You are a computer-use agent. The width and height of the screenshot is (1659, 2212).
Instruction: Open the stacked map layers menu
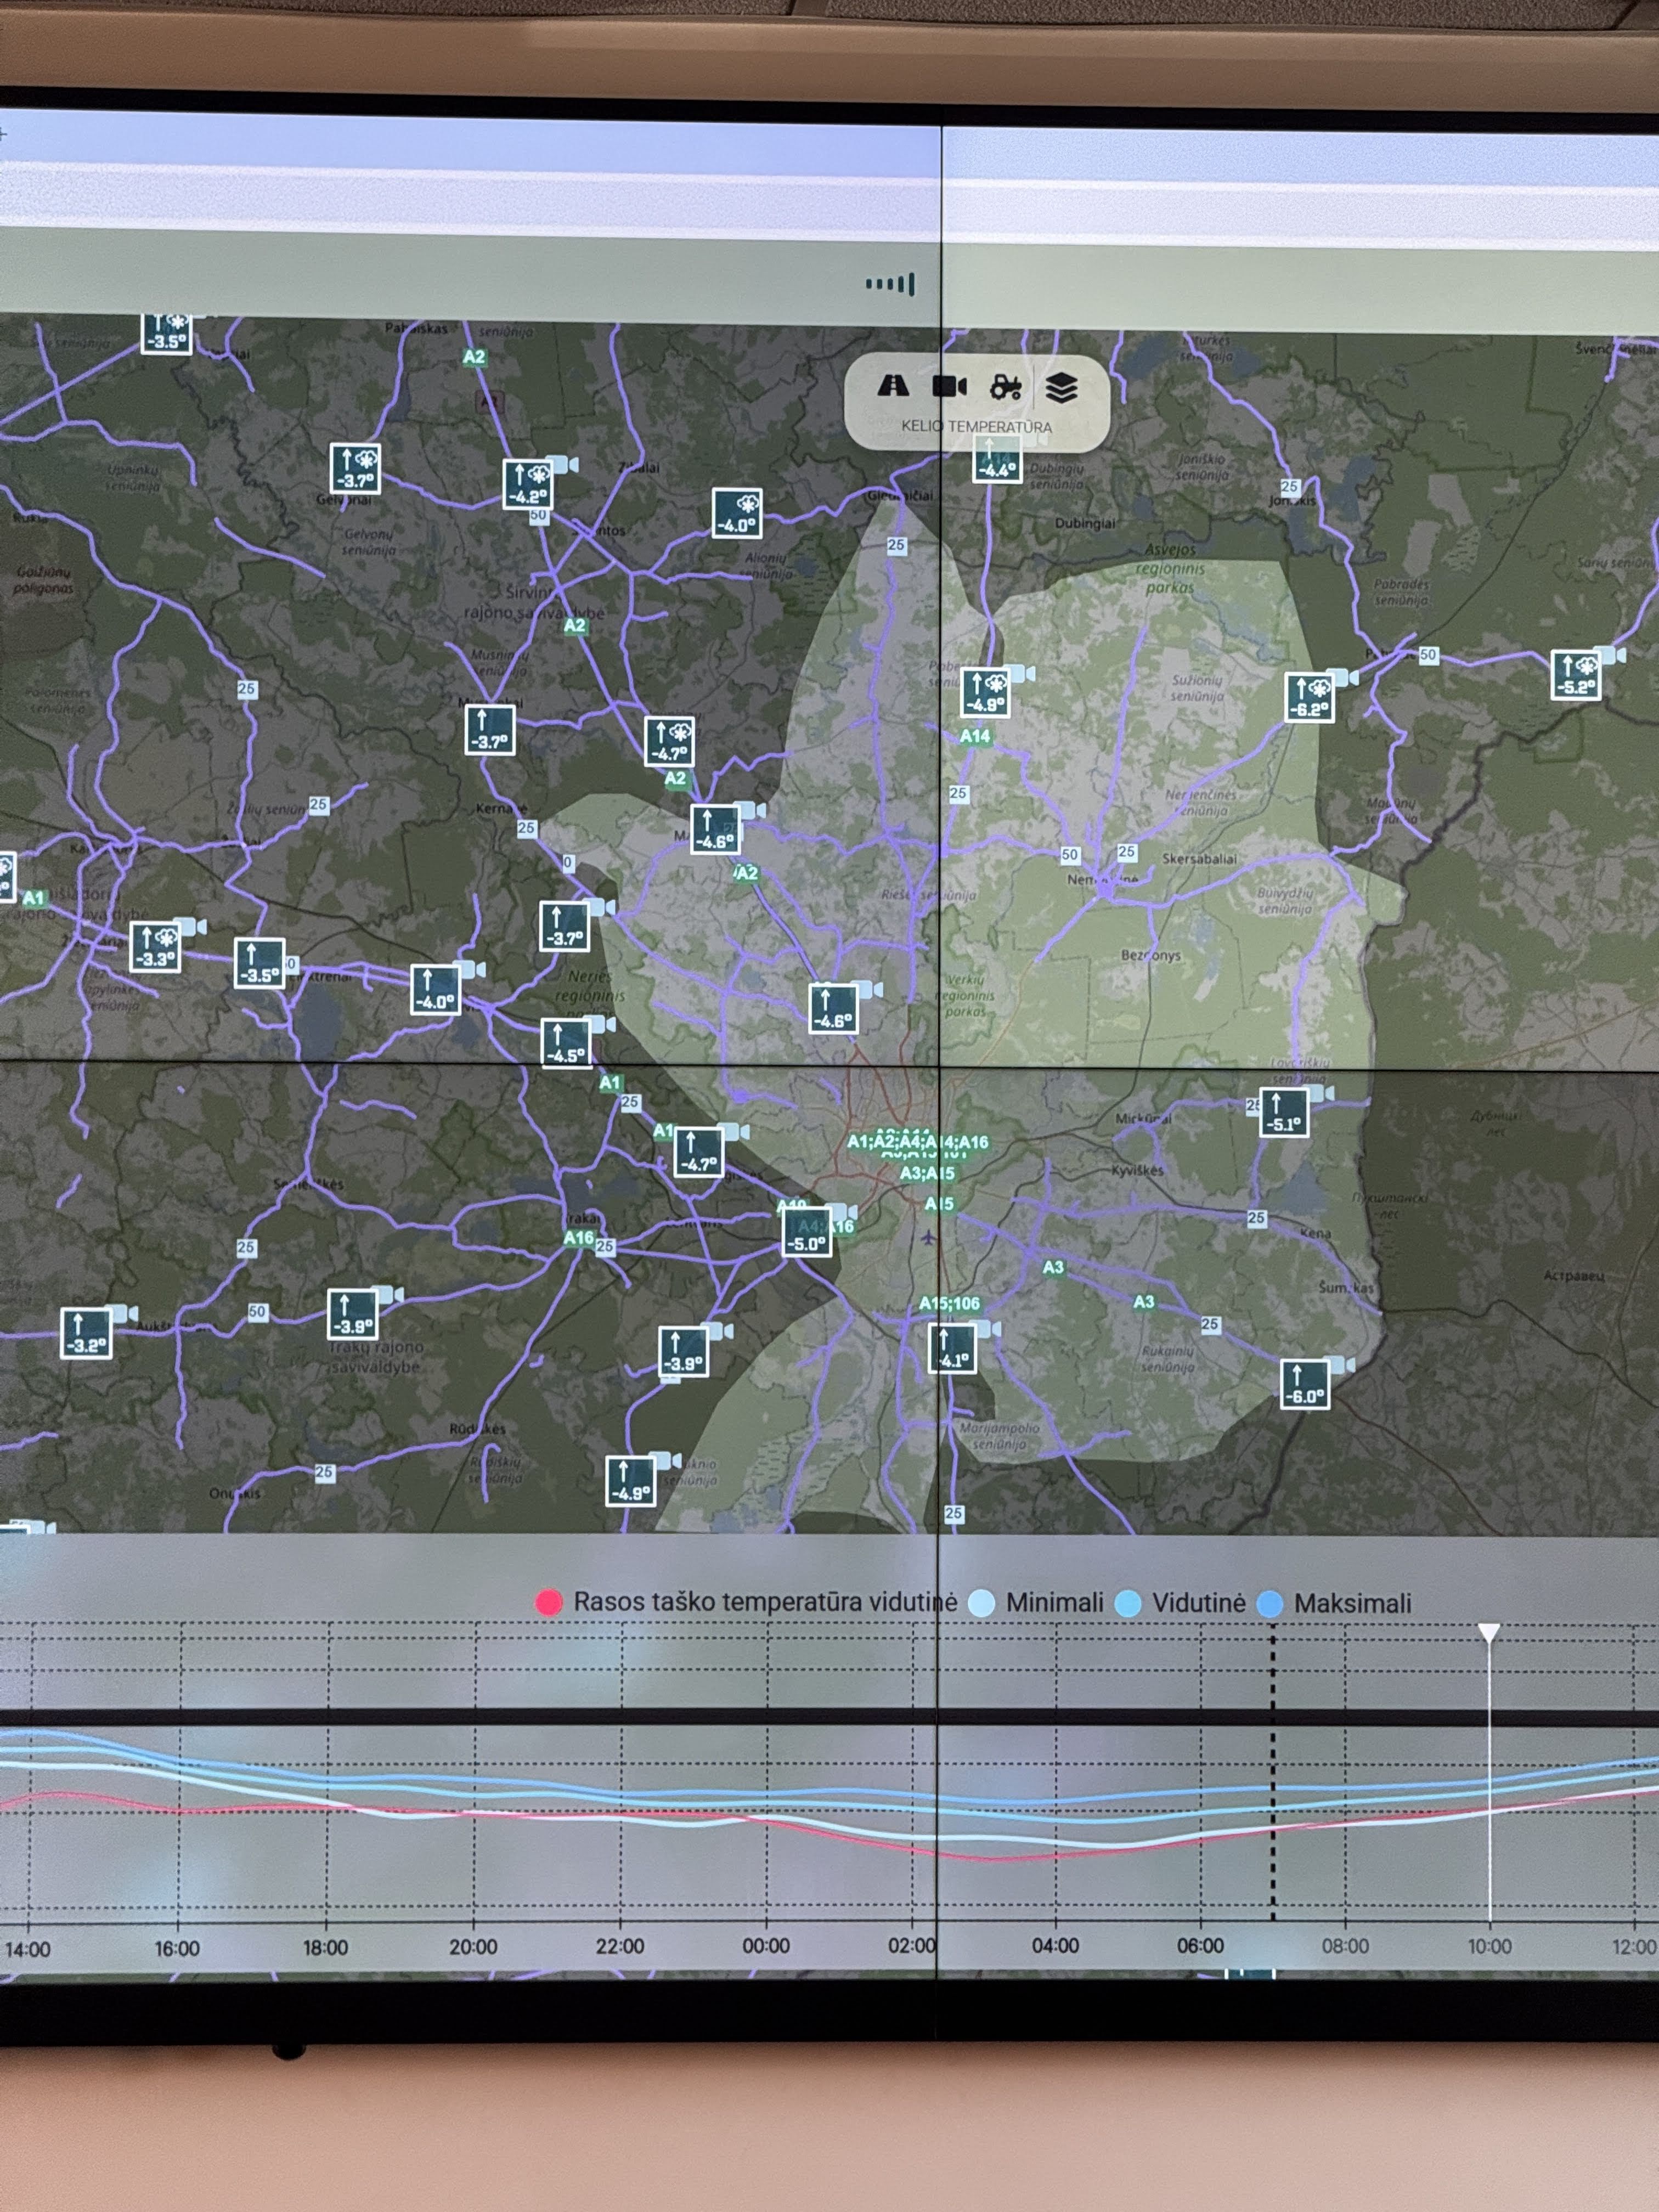1062,387
